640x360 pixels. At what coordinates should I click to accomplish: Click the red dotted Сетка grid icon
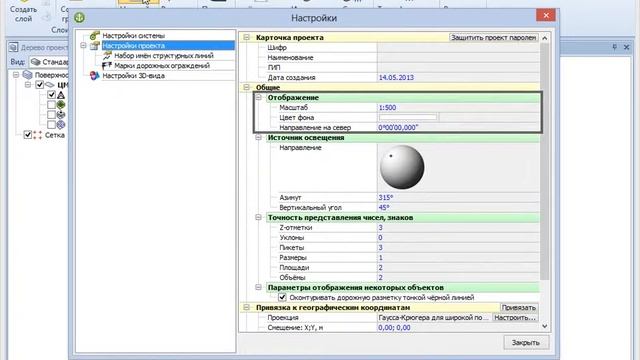38,135
